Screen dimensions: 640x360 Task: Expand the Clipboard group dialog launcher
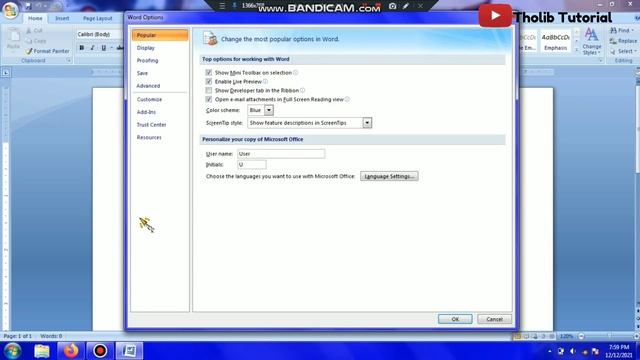[68, 60]
